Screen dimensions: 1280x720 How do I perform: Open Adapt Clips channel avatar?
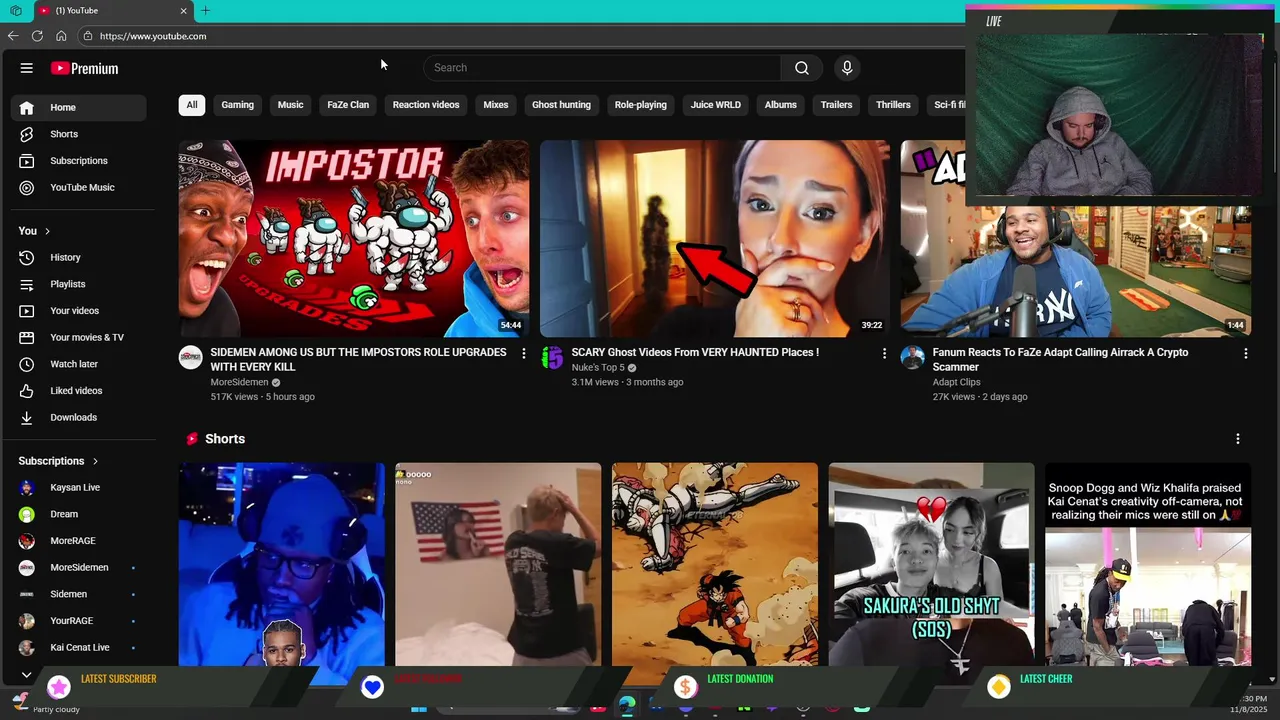[912, 358]
